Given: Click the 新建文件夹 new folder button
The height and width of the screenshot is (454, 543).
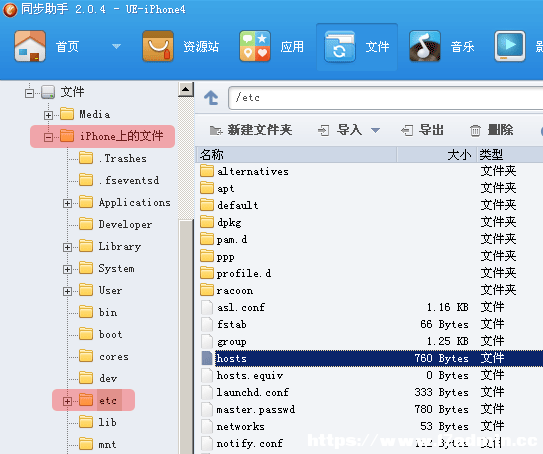Looking at the screenshot, I should point(251,130).
